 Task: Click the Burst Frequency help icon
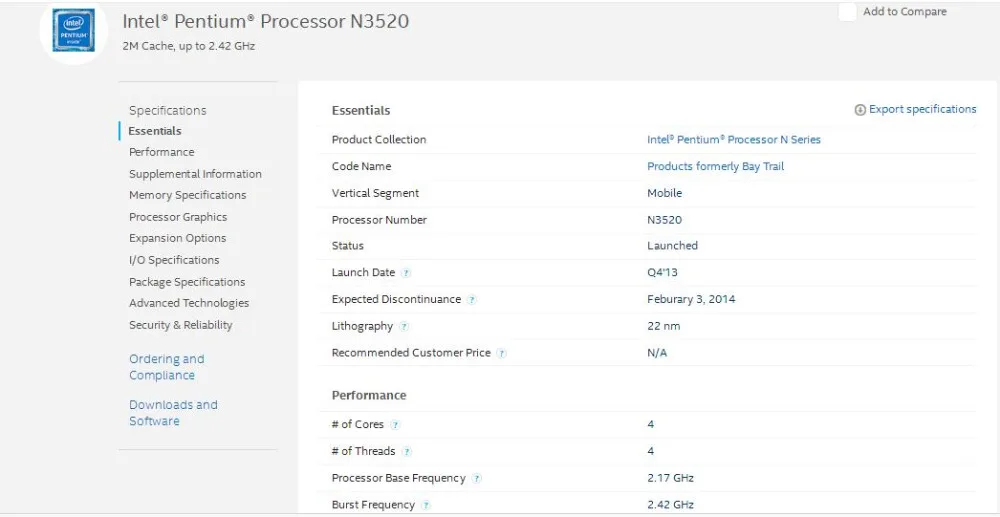pos(426,506)
